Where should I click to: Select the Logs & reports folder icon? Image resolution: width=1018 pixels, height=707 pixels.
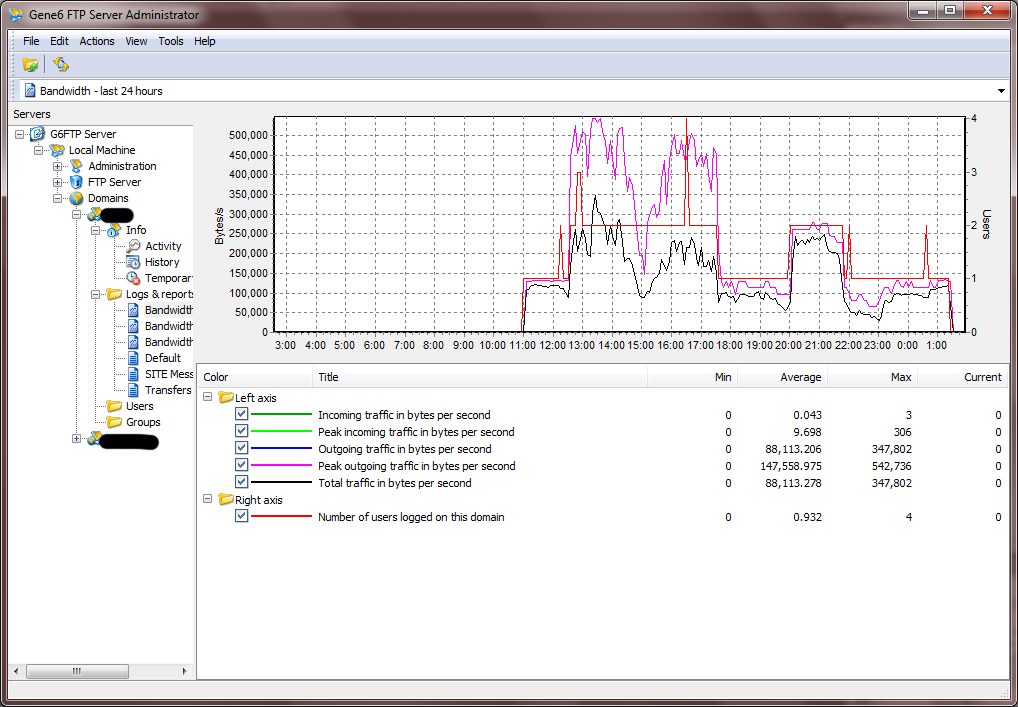click(114, 294)
